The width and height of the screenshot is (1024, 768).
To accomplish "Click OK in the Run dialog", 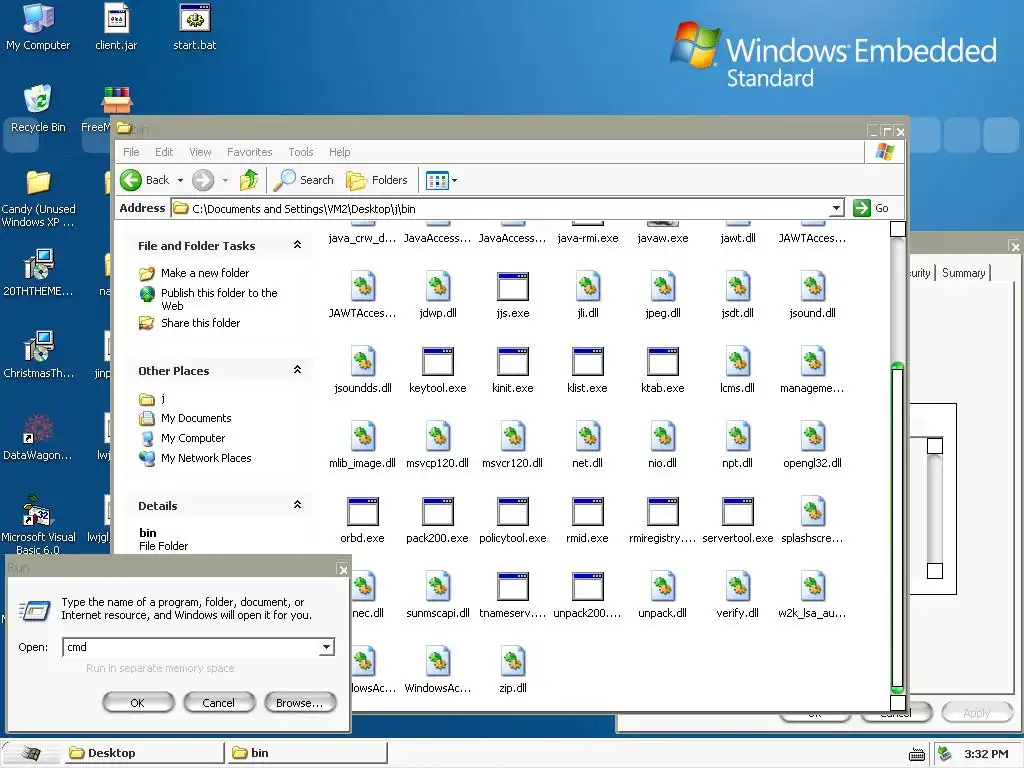I will coord(138,703).
